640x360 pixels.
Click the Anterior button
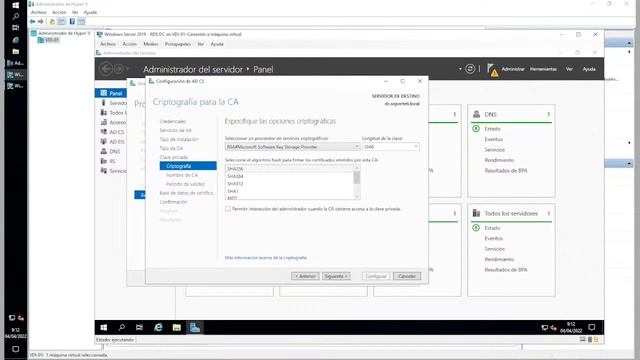[x=305, y=276]
